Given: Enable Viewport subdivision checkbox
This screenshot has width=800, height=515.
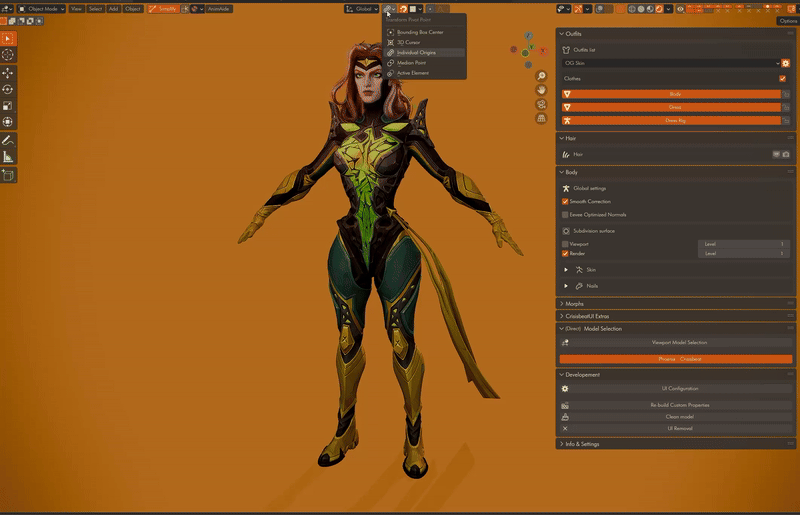Looking at the screenshot, I should 565,244.
